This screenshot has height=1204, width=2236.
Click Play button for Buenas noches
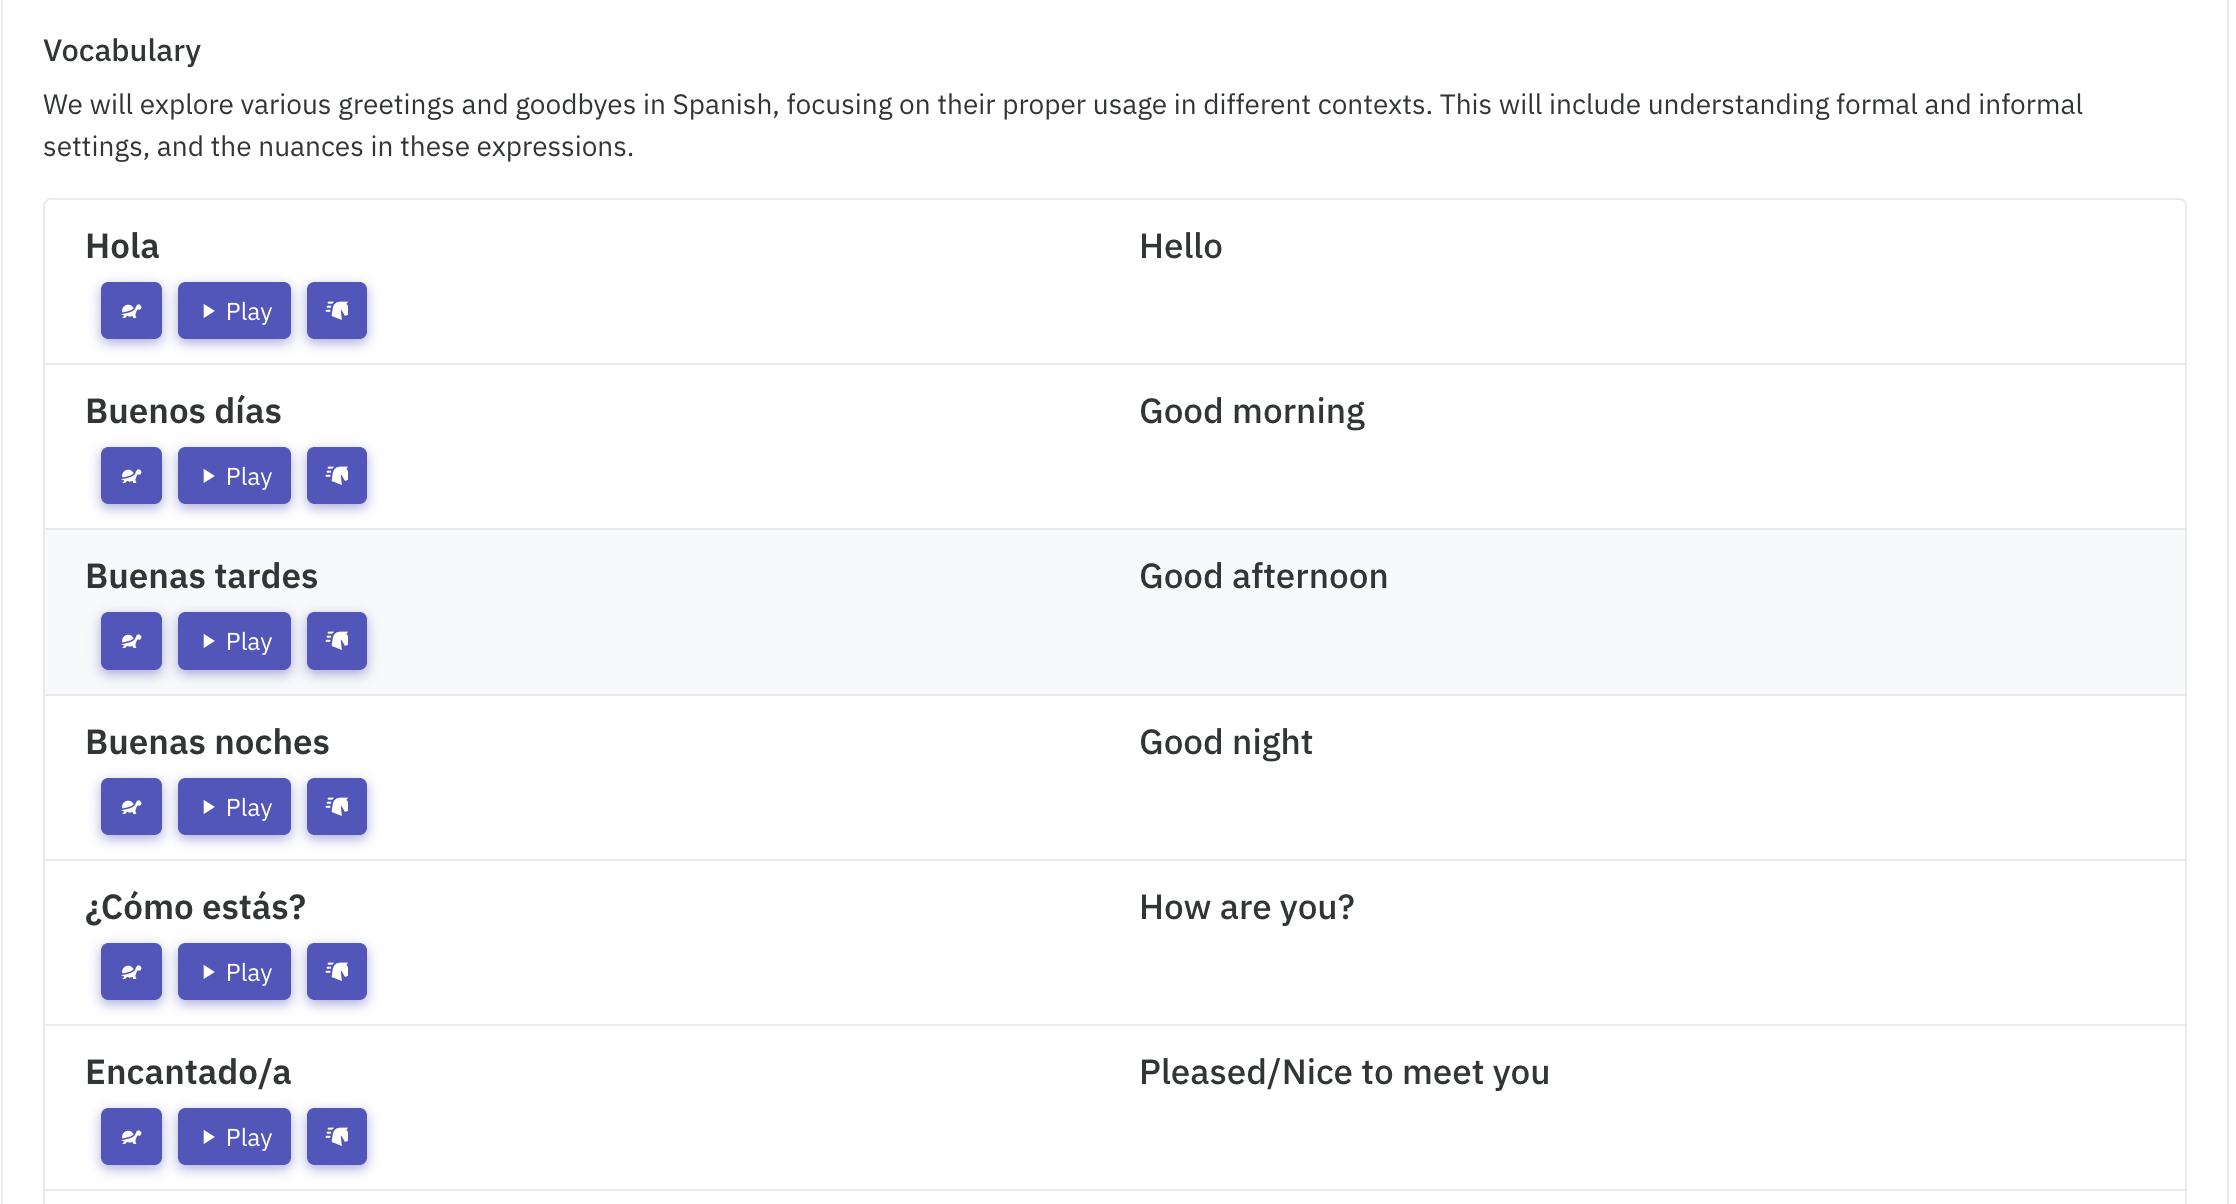point(234,807)
